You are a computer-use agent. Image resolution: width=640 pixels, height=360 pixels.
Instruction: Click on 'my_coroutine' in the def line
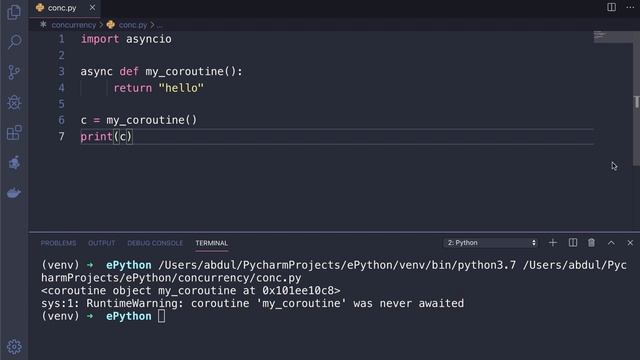184,71
